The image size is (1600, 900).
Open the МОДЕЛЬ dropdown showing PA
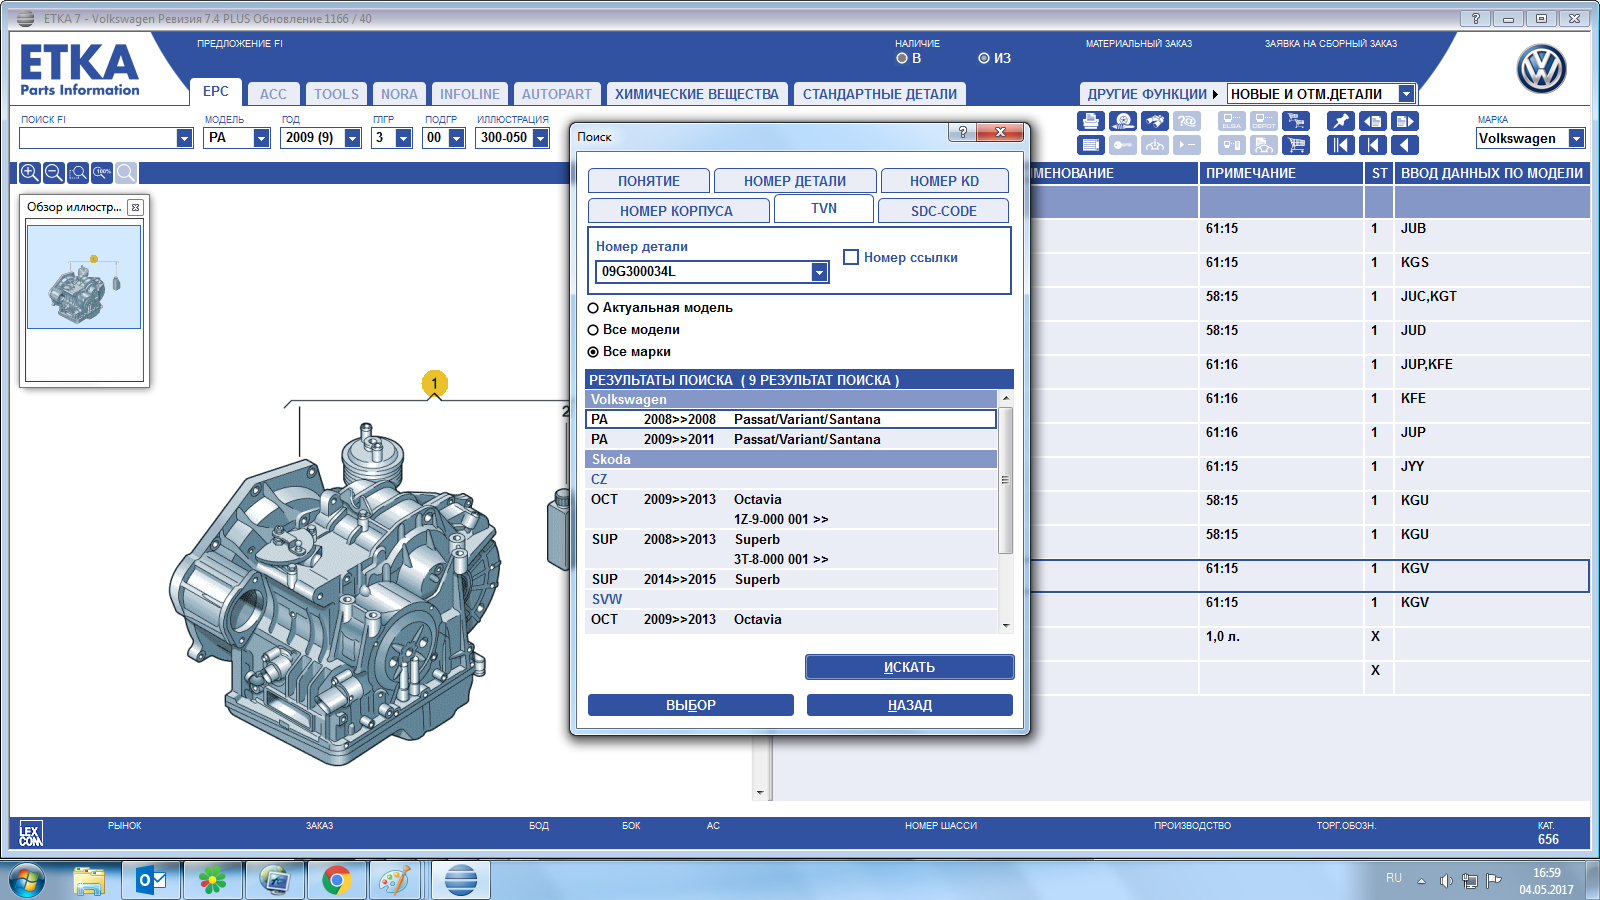[261, 138]
